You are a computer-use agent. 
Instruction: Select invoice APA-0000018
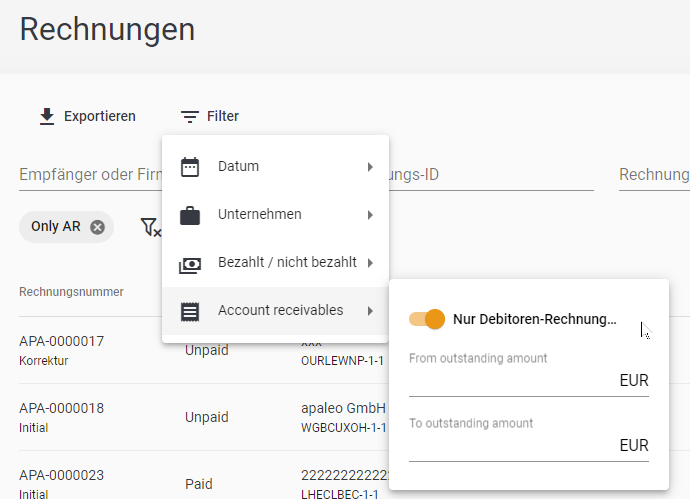click(62, 408)
